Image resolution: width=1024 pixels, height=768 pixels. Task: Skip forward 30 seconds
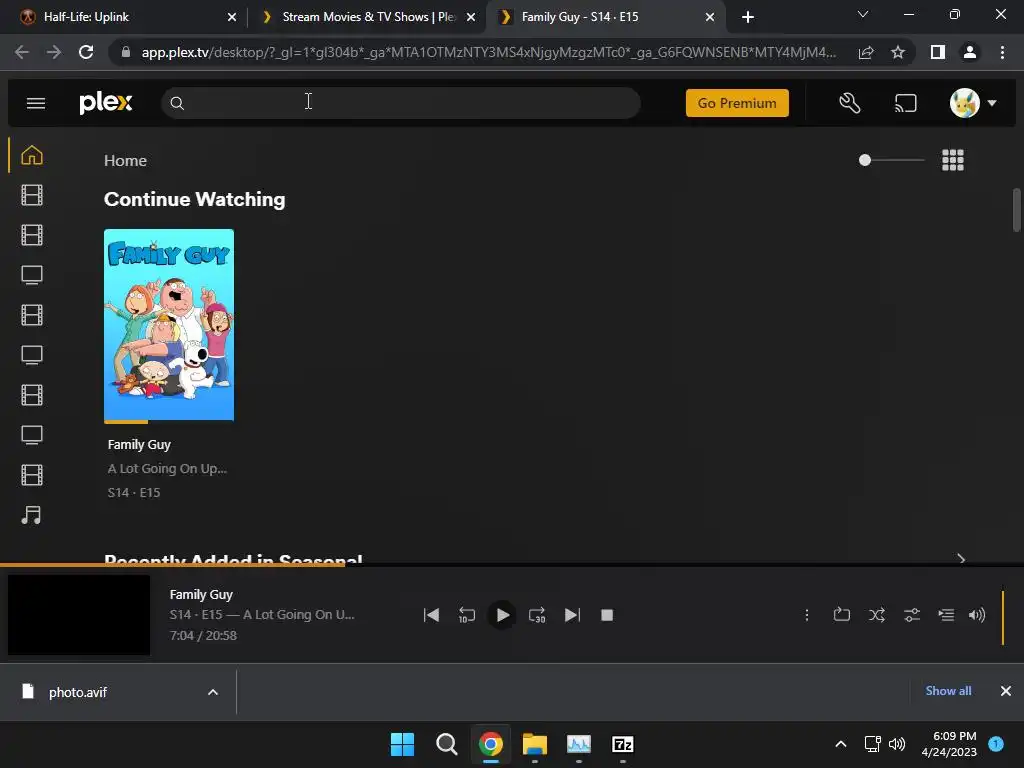(x=537, y=615)
